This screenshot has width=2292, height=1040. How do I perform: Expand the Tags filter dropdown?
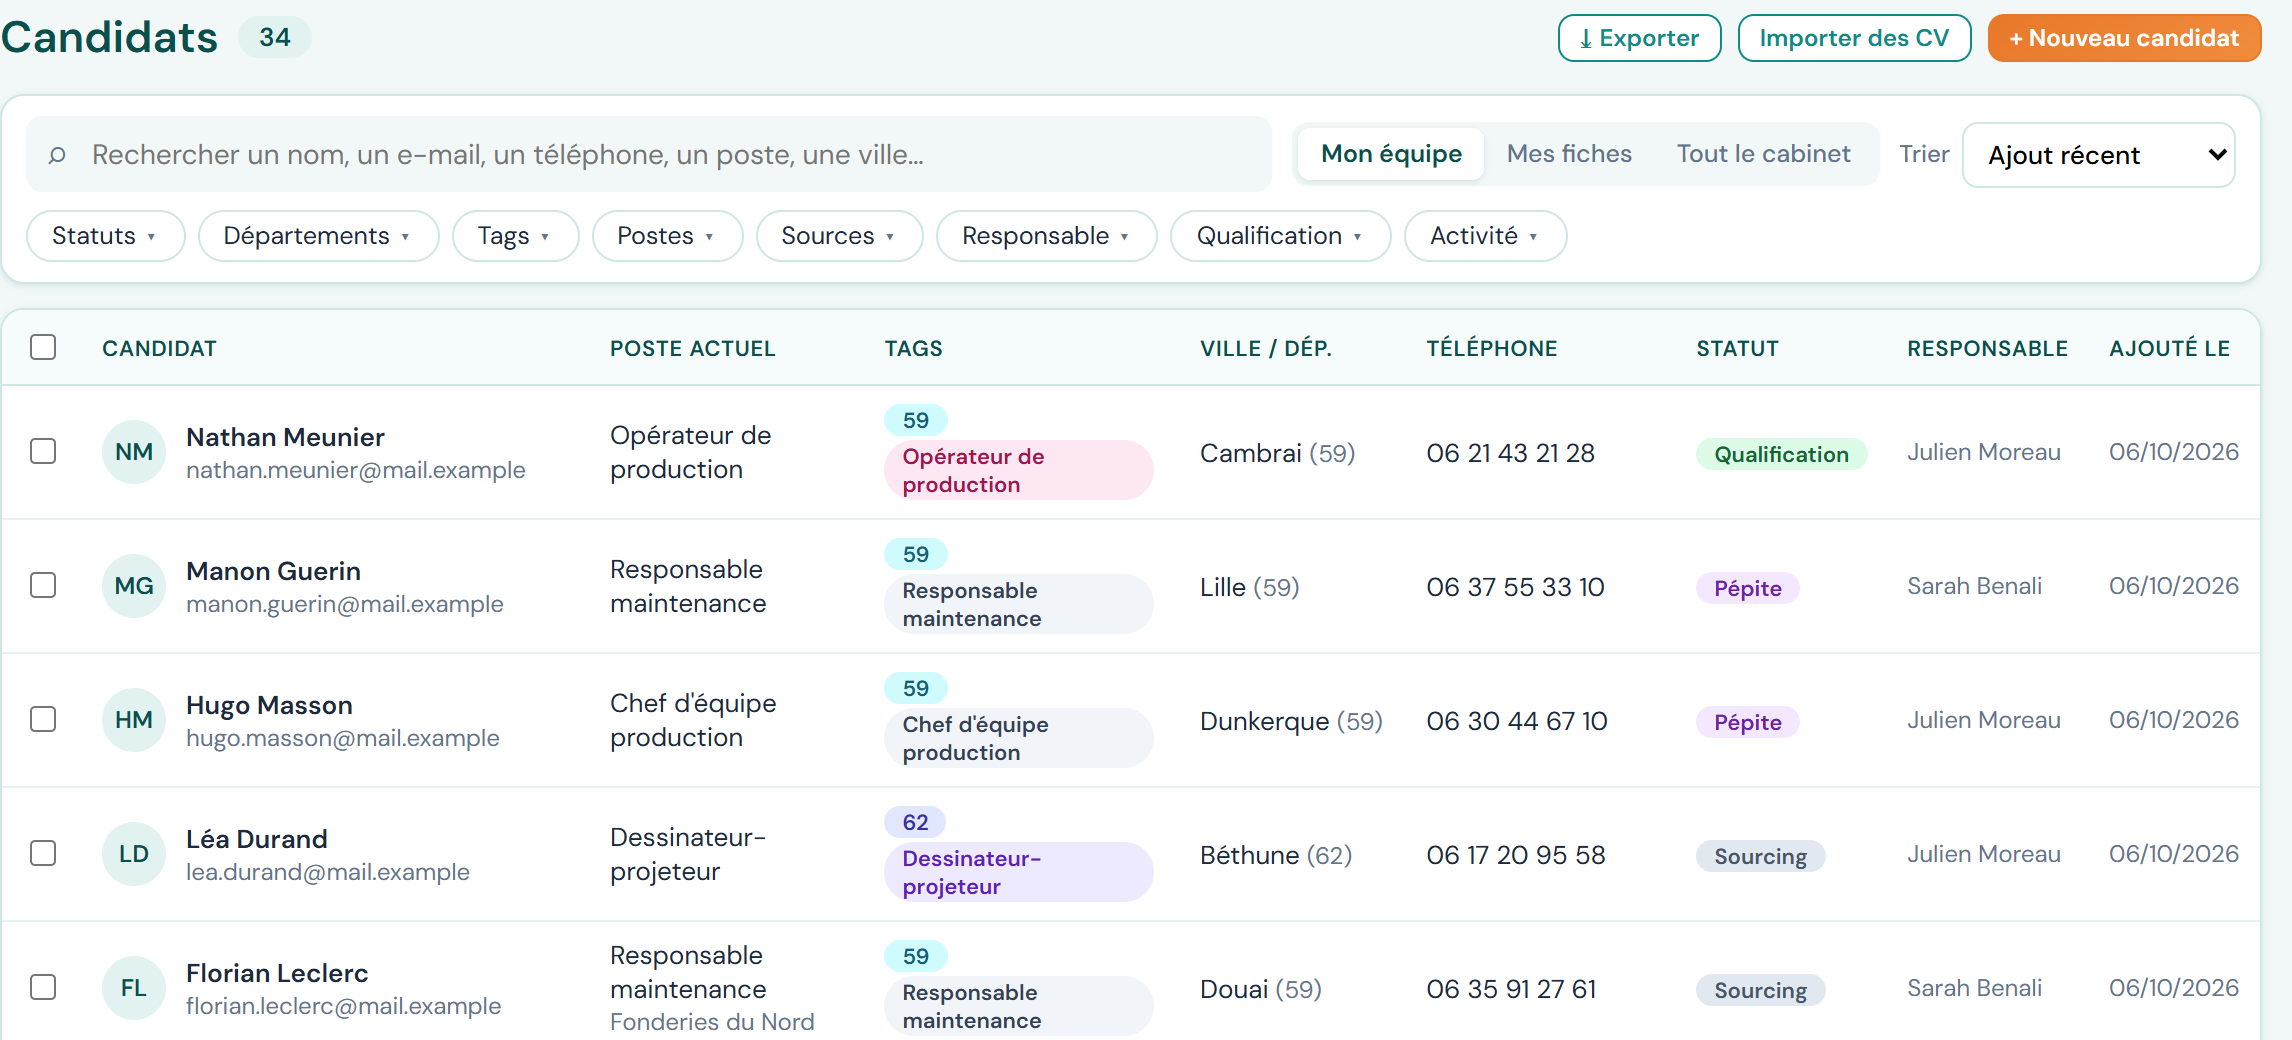[515, 236]
